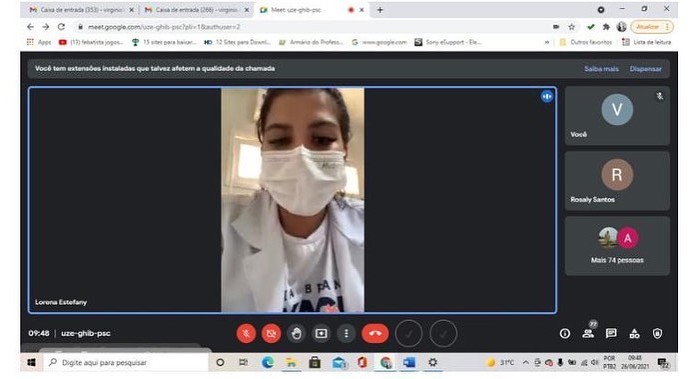Image resolution: width=692 pixels, height=379 pixels.
Task: Open the chat panel icon
Action: click(x=611, y=333)
